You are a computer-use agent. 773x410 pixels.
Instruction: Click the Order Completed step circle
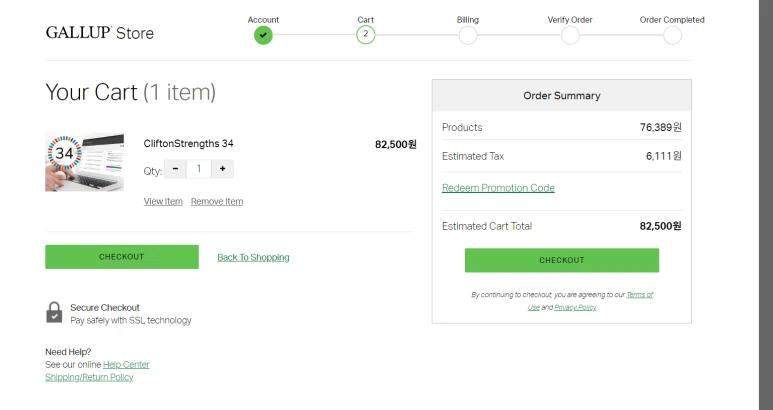672,35
